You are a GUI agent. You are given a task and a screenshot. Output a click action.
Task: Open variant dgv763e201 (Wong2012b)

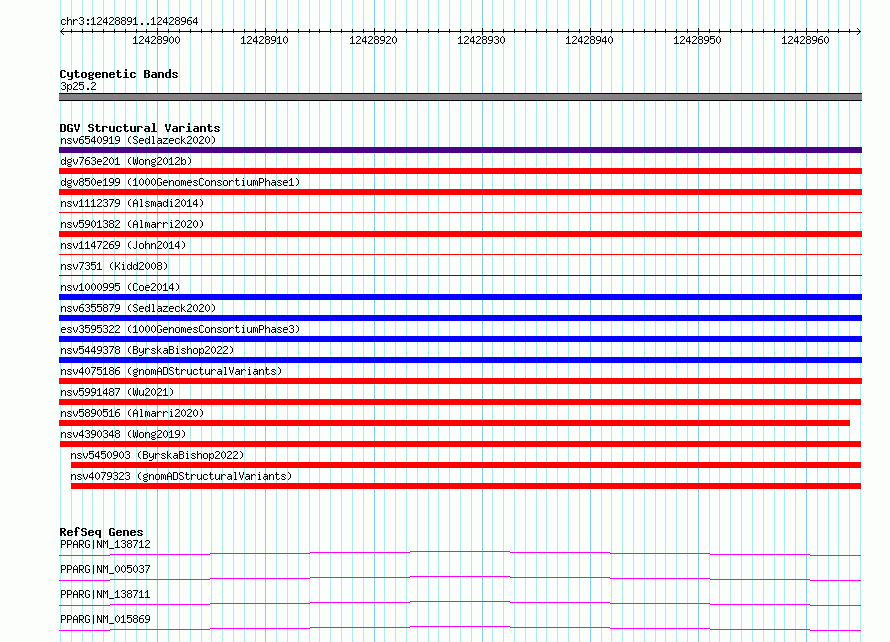coord(126,161)
